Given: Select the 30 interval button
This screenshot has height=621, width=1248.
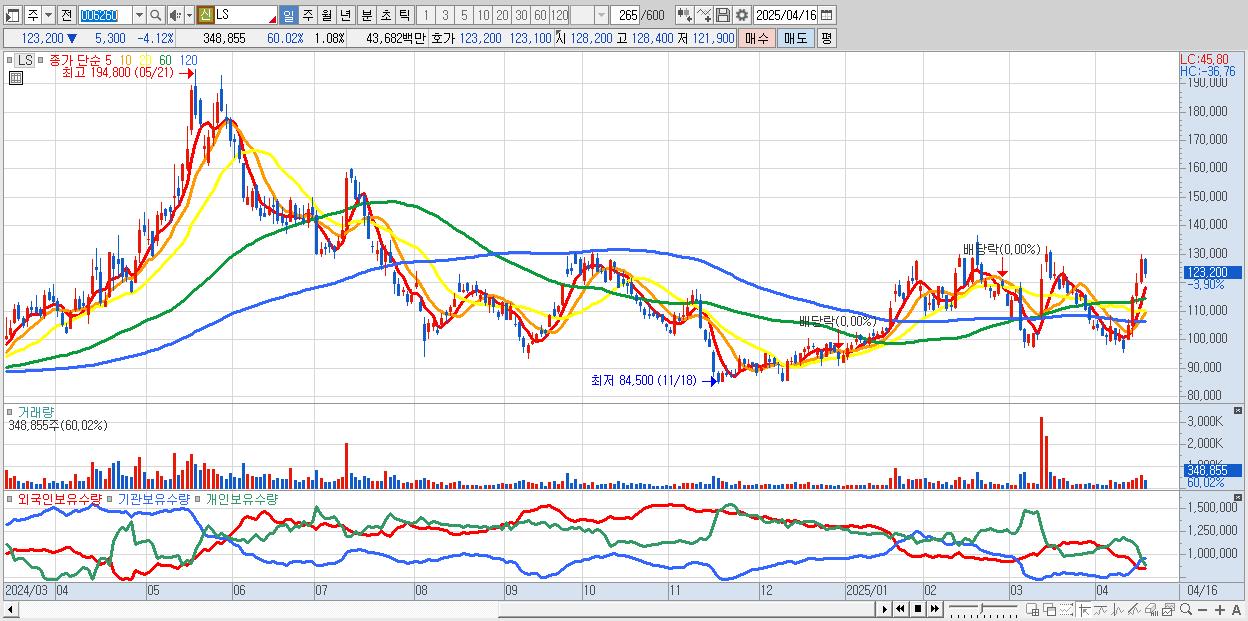Looking at the screenshot, I should pyautogui.click(x=521, y=15).
